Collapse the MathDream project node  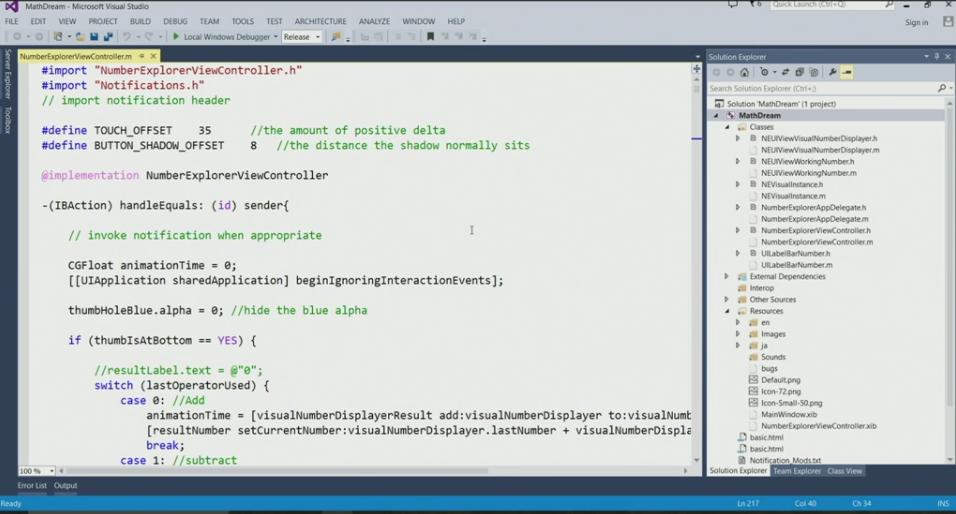pyautogui.click(x=716, y=115)
